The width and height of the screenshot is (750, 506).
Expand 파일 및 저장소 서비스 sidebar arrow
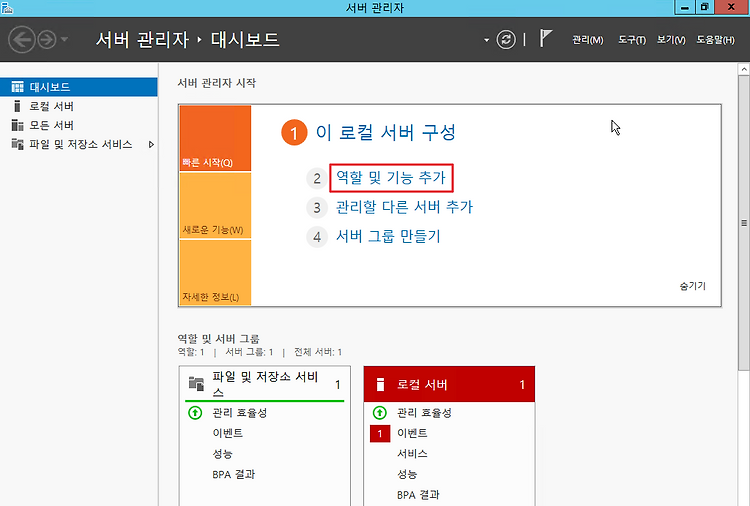point(151,144)
